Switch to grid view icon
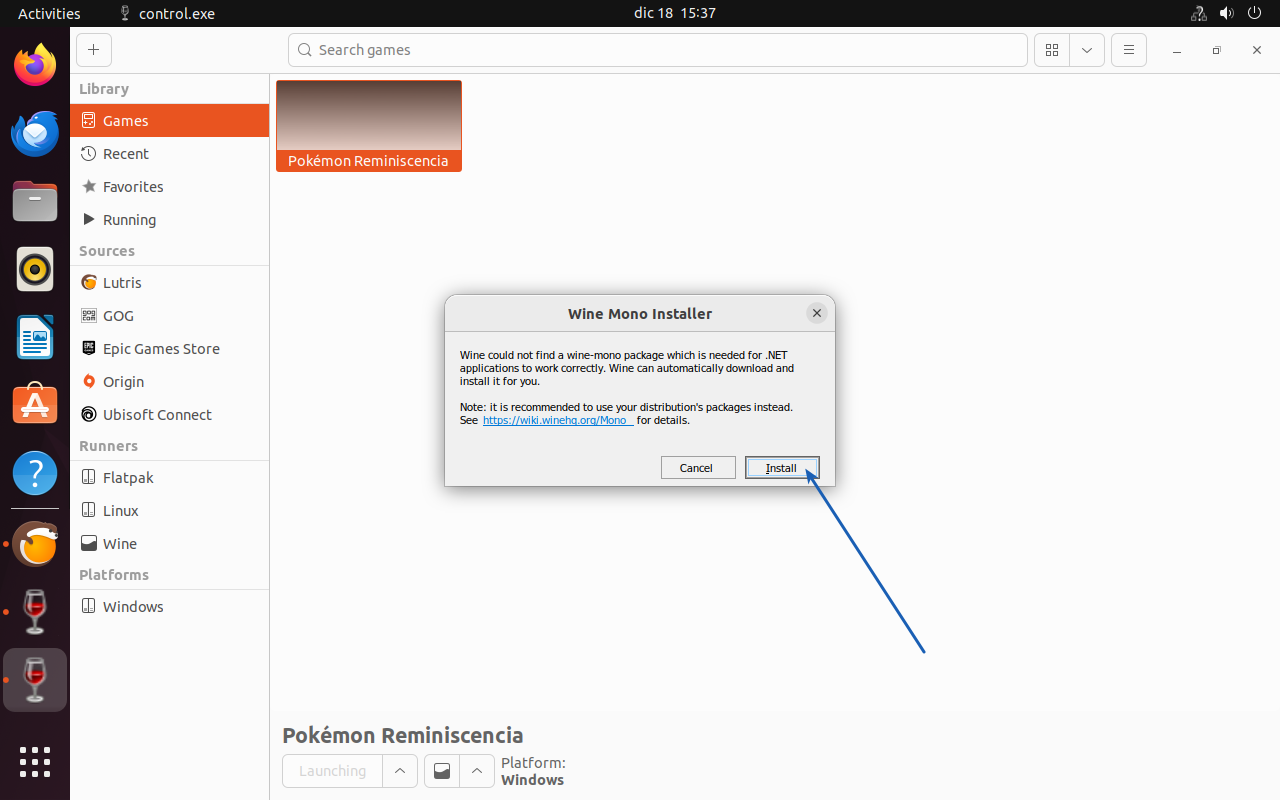This screenshot has width=1280, height=800. point(1051,50)
